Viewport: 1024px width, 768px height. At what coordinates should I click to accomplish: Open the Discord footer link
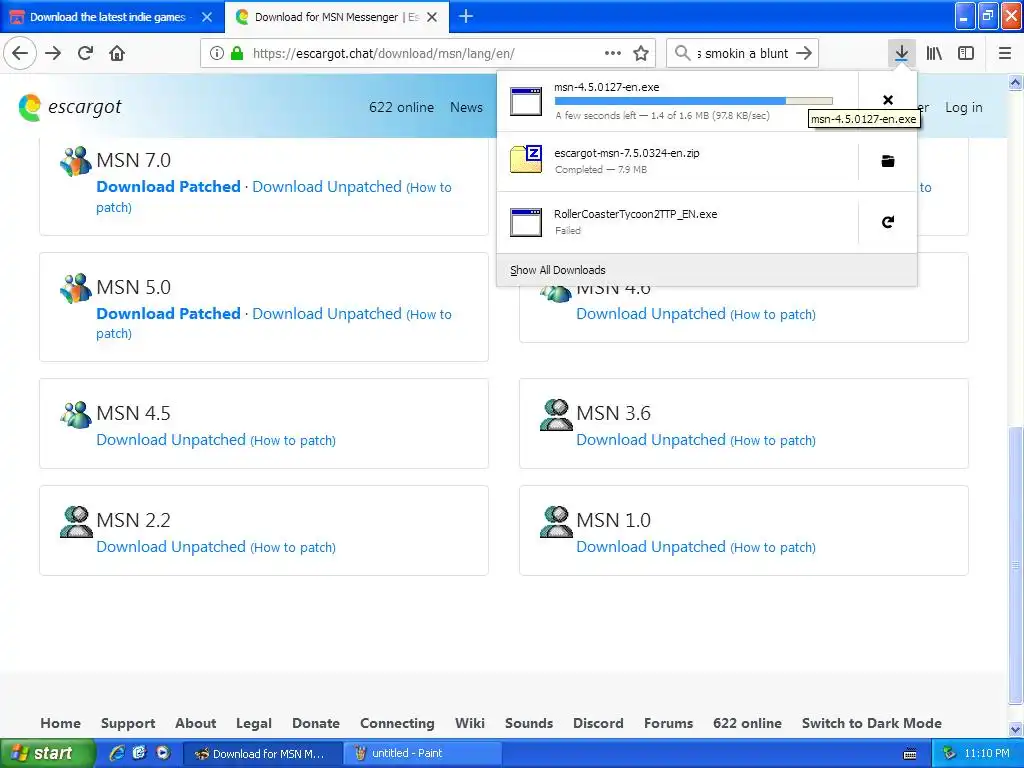click(x=598, y=723)
